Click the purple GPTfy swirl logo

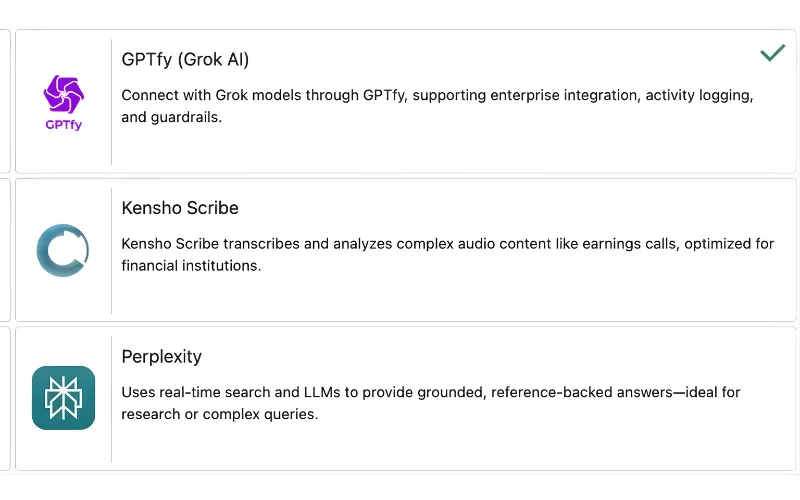tap(63, 94)
